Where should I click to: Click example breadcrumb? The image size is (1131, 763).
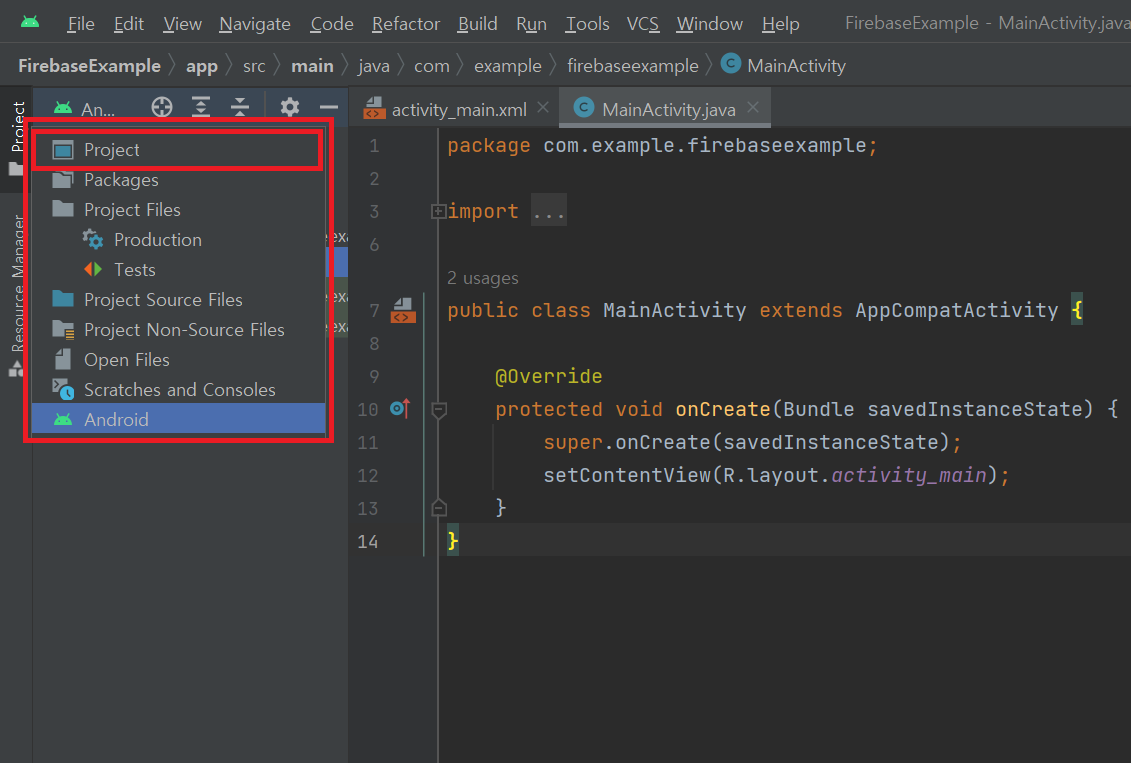point(507,66)
